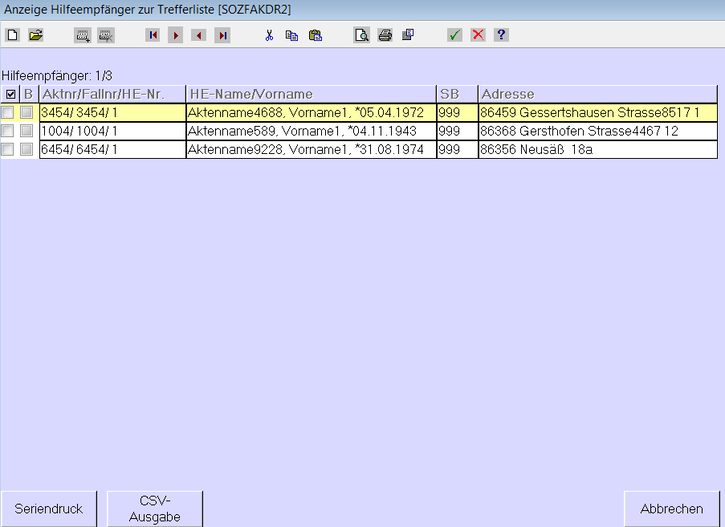The image size is (725, 527).
Task: Click the Open folder toolbar icon
Action: click(36, 35)
